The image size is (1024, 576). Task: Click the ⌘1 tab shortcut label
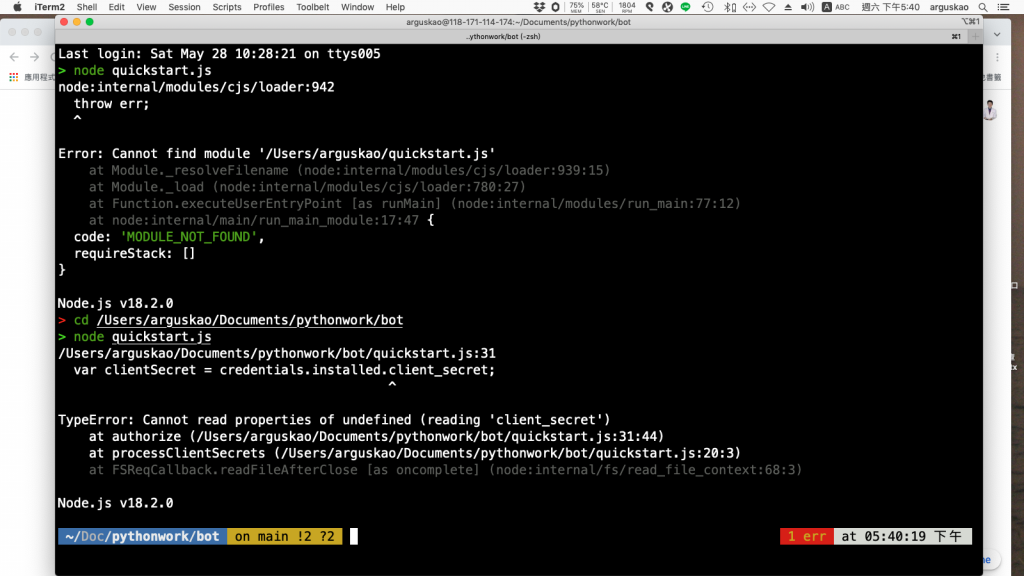click(956, 37)
